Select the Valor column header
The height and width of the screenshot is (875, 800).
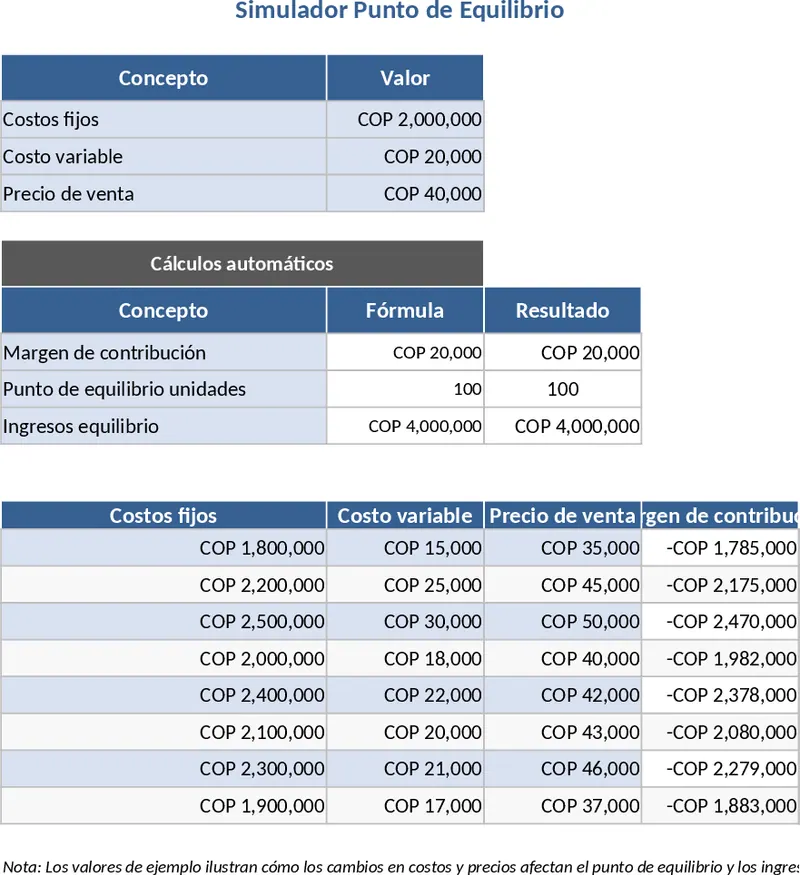pyautogui.click(x=405, y=78)
